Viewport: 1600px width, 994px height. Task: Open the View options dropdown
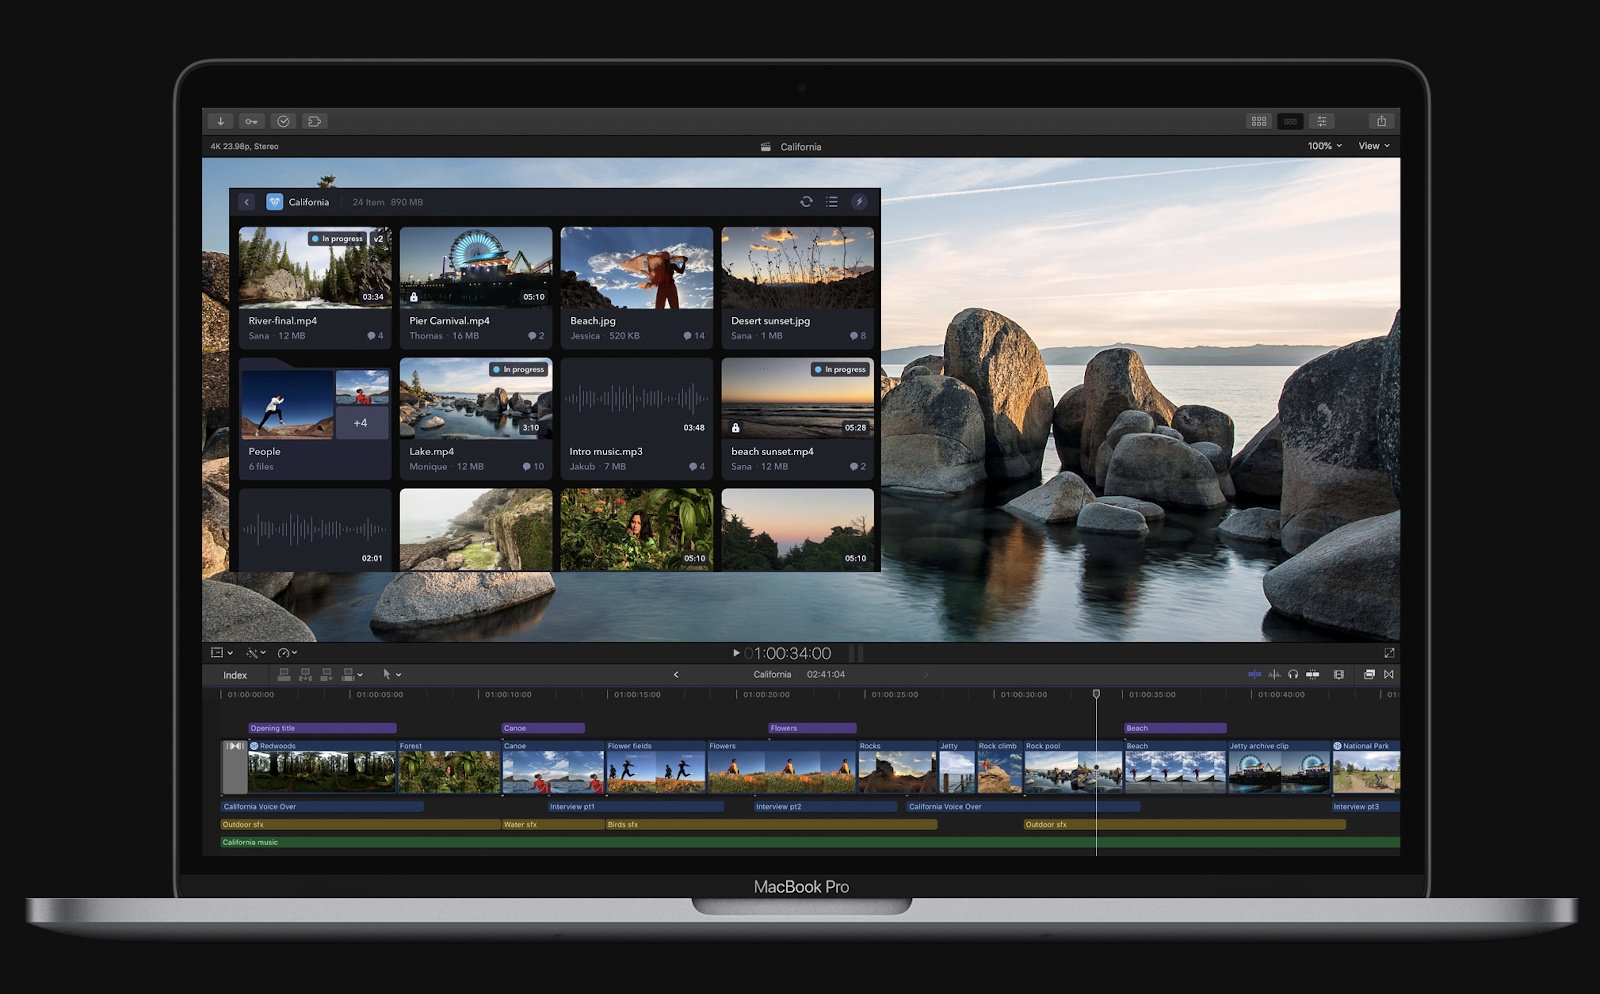point(1373,146)
